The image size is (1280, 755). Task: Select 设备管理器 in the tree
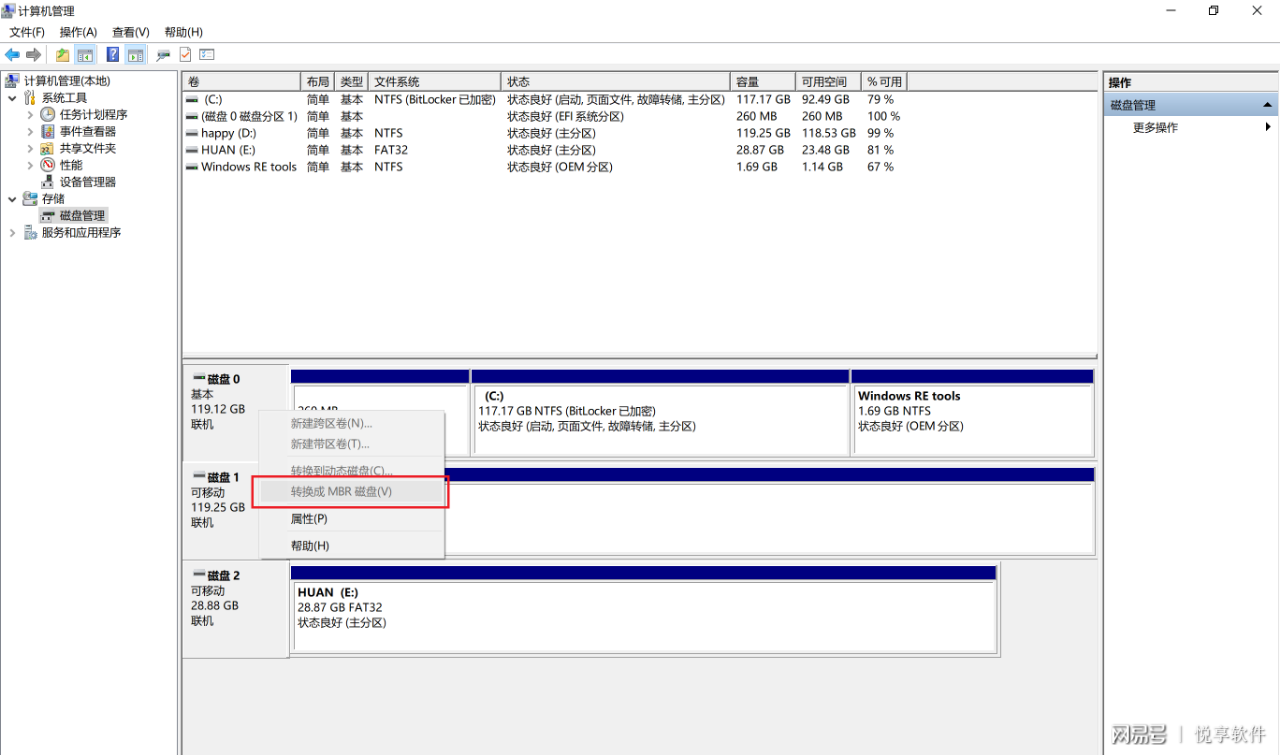coord(88,182)
